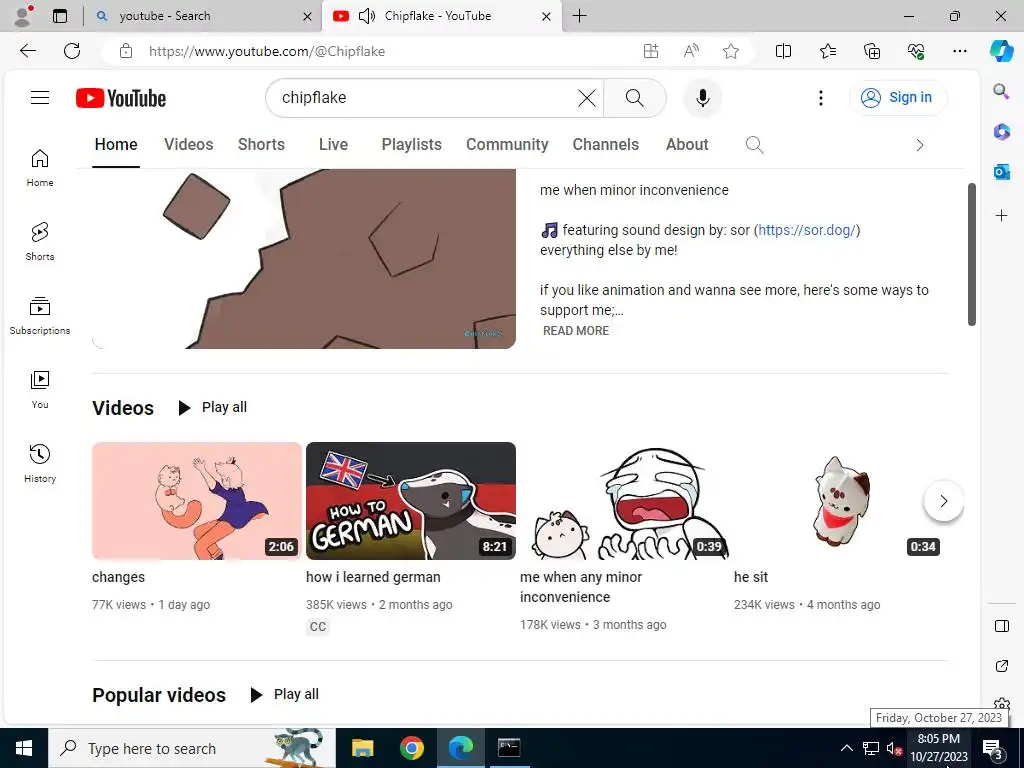
Task: Open Shorts in the YouTube sidebar
Action: click(40, 242)
